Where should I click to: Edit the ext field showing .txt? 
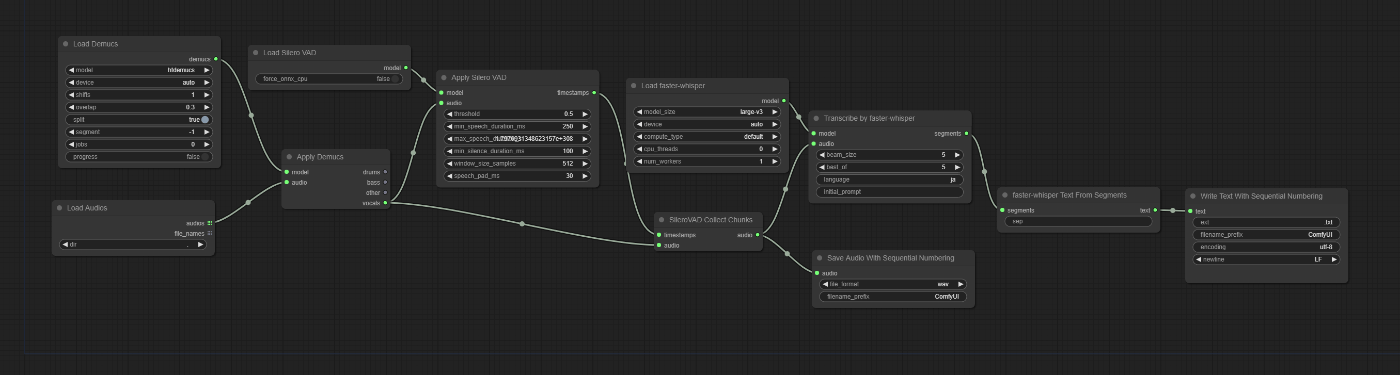click(x=1266, y=222)
